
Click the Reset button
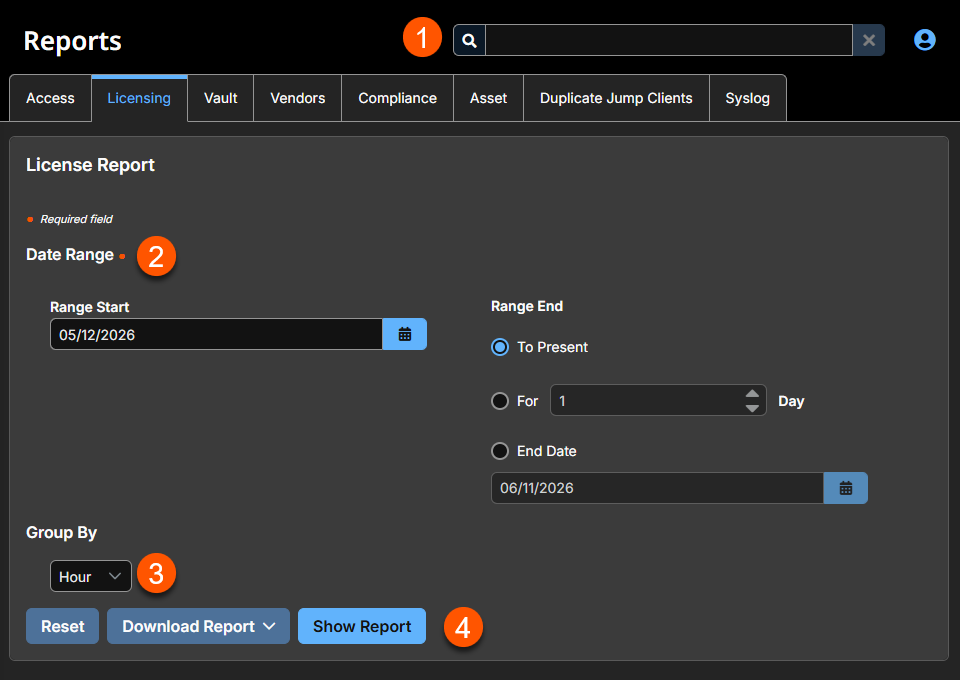point(62,626)
